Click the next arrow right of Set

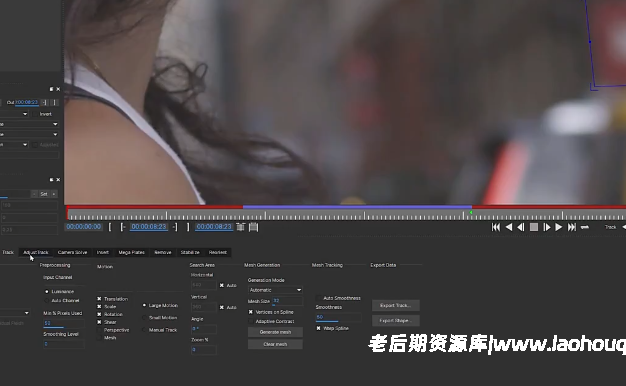tap(54, 194)
